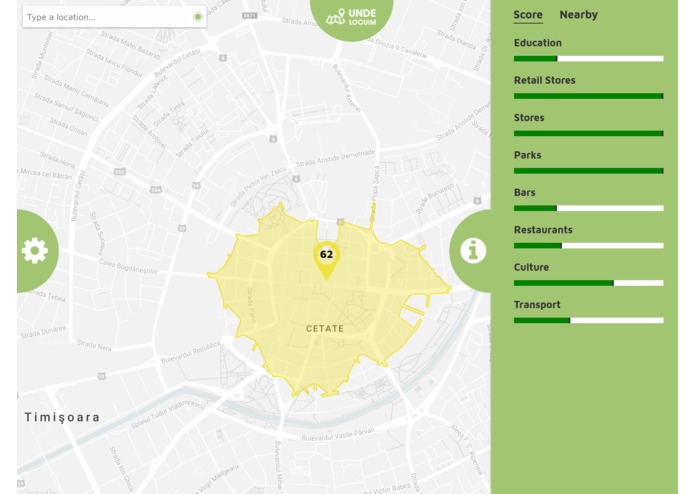Click the CETATE district label on map
This screenshot has width=695, height=494.
(x=325, y=329)
